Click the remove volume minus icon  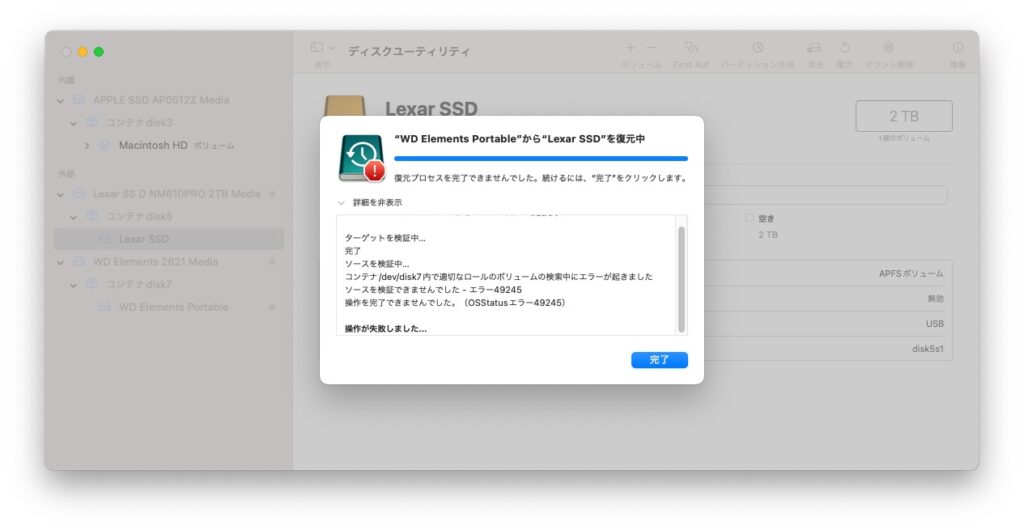coord(652,48)
